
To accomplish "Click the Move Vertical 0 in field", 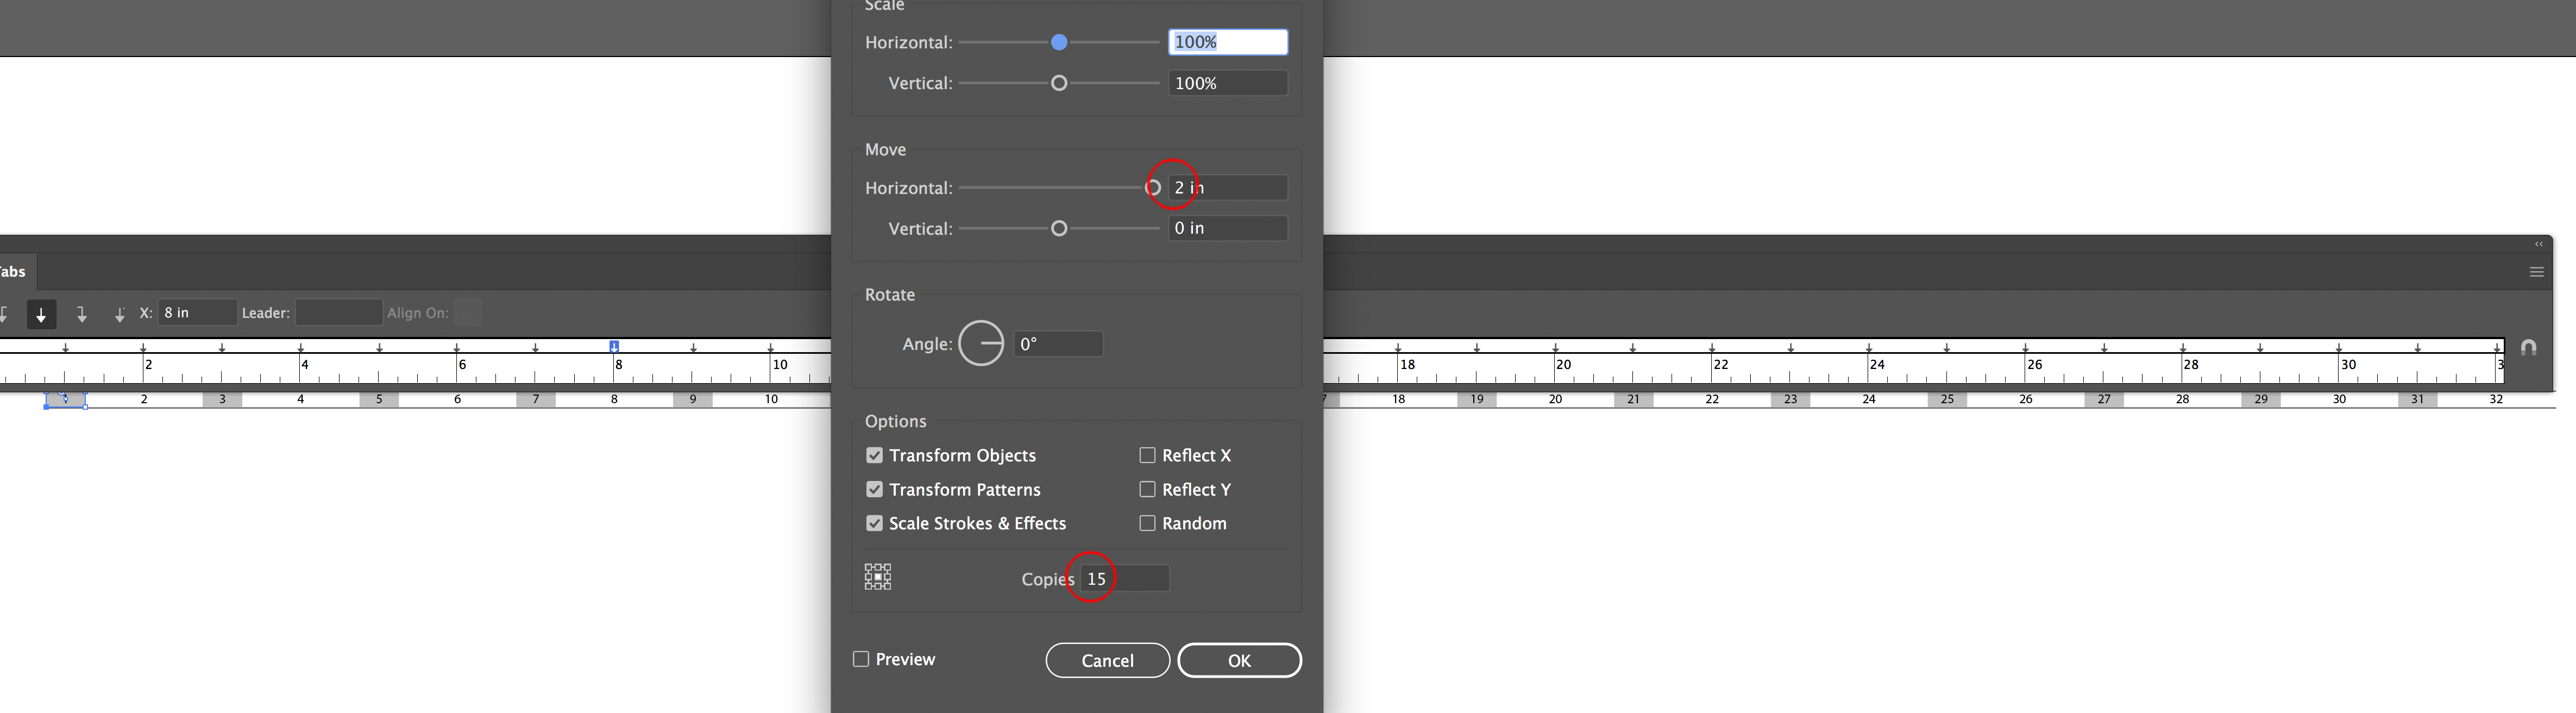I will pyautogui.click(x=1228, y=229).
